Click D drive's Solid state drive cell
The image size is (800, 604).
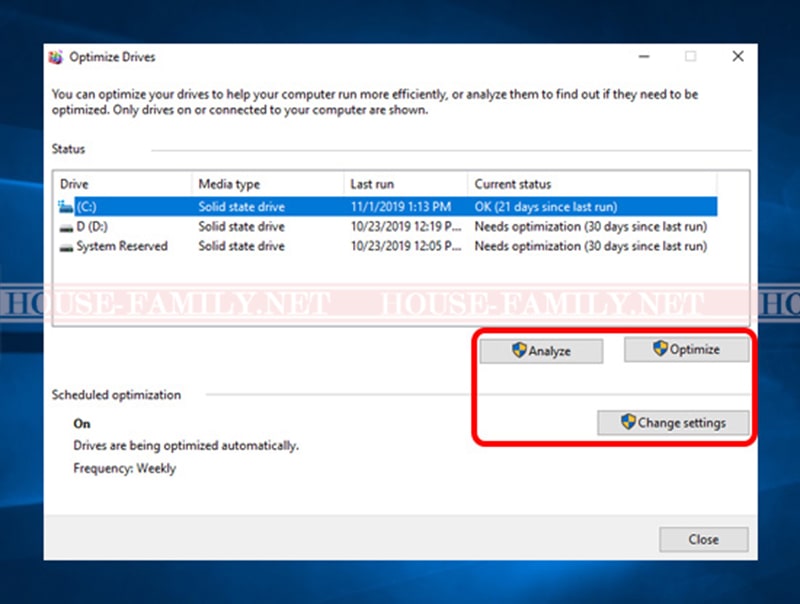pyautogui.click(x=241, y=226)
